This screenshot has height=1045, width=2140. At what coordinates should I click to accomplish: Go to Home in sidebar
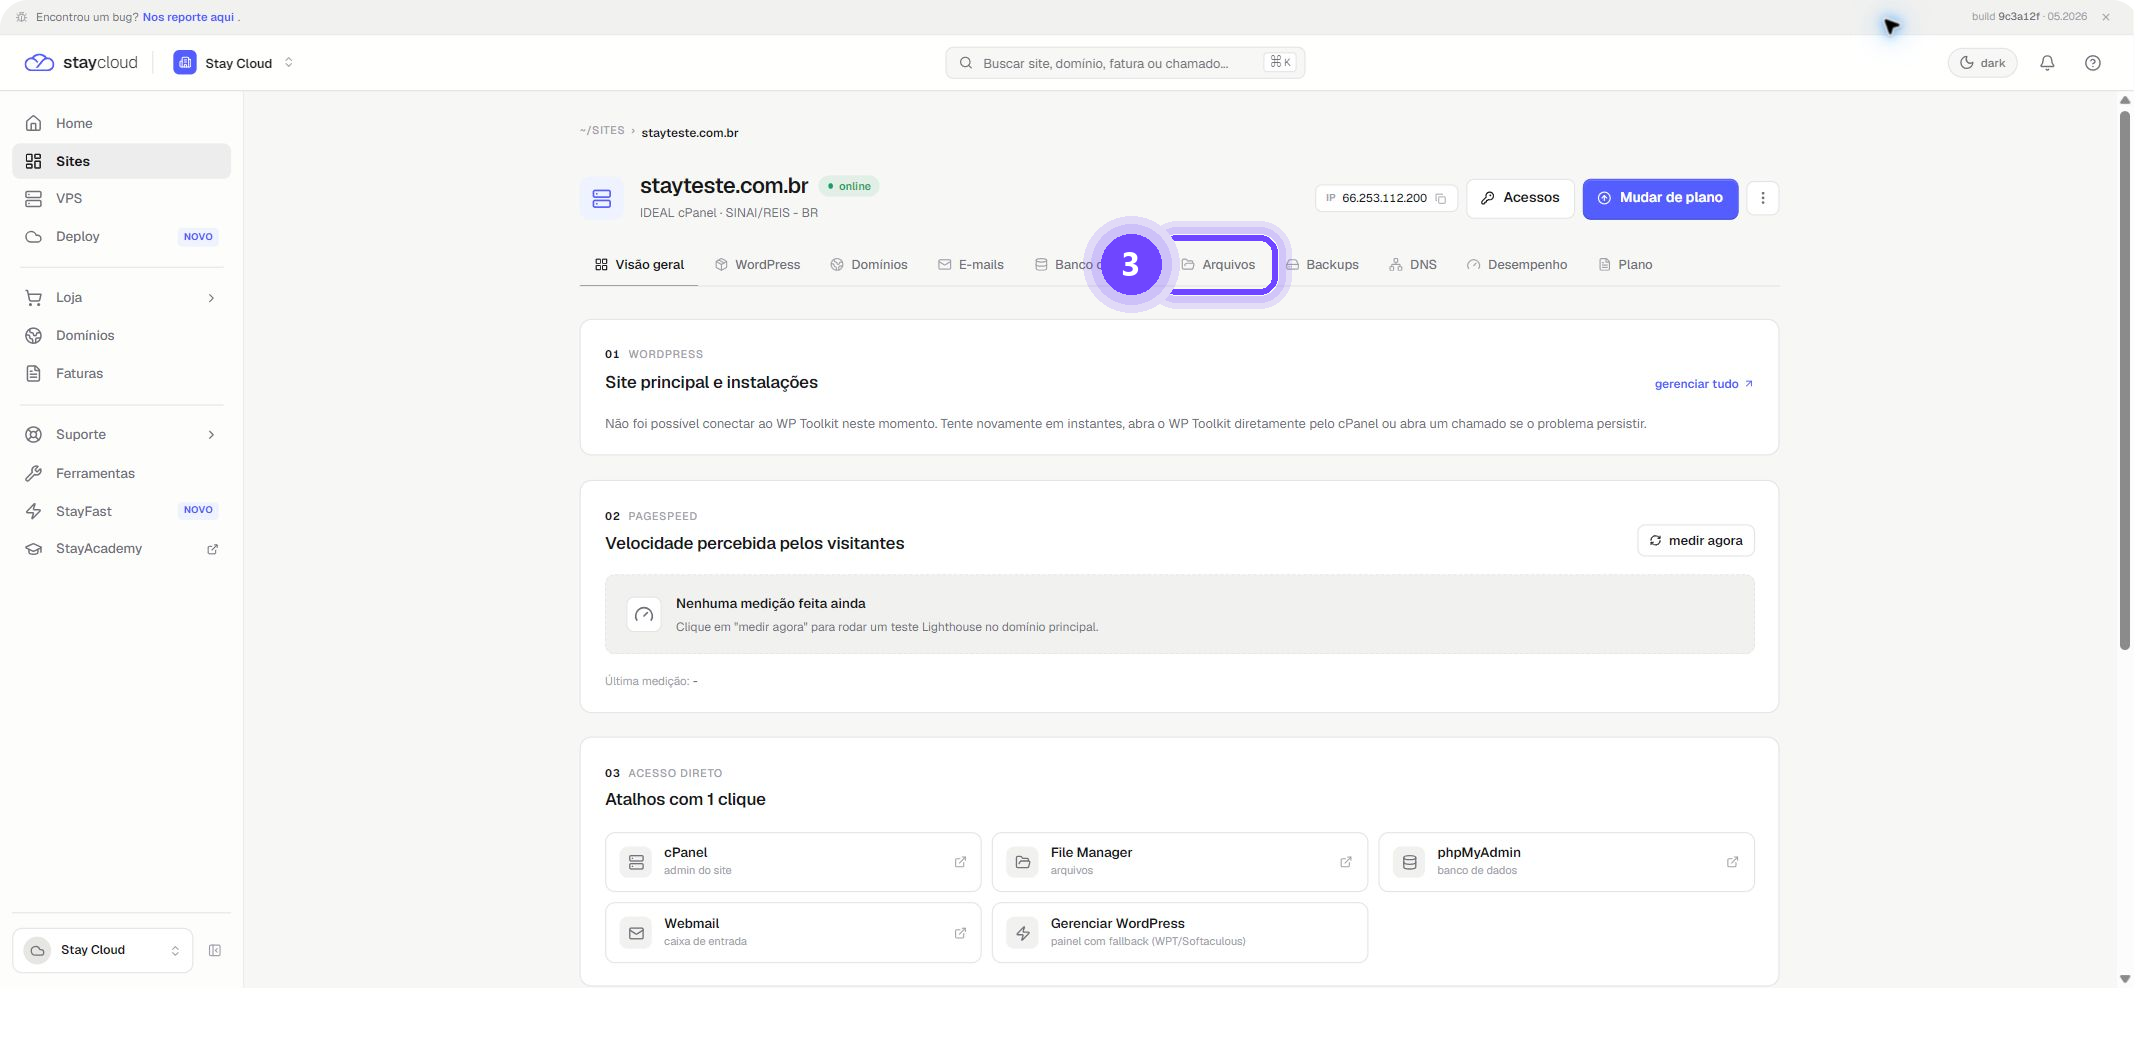(x=121, y=123)
